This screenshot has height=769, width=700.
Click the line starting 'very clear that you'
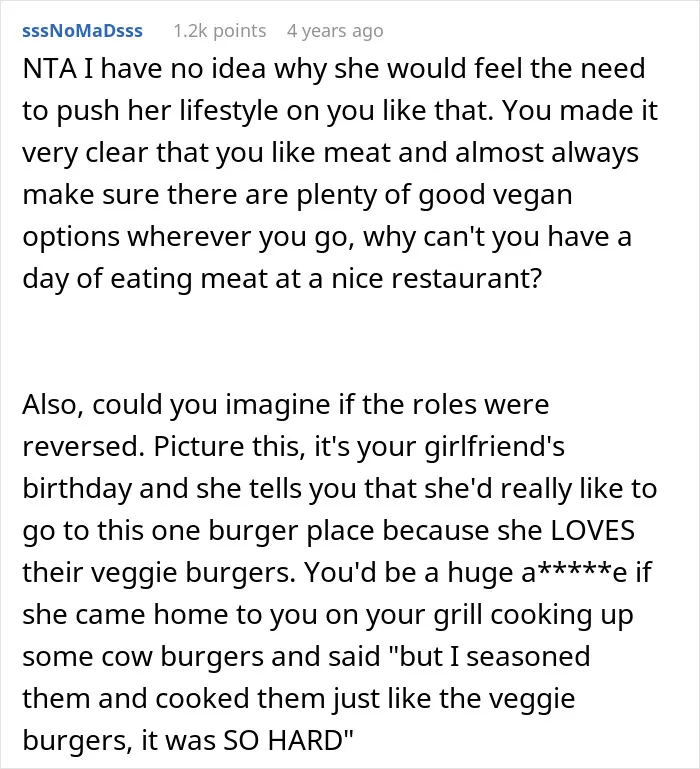coord(331,153)
